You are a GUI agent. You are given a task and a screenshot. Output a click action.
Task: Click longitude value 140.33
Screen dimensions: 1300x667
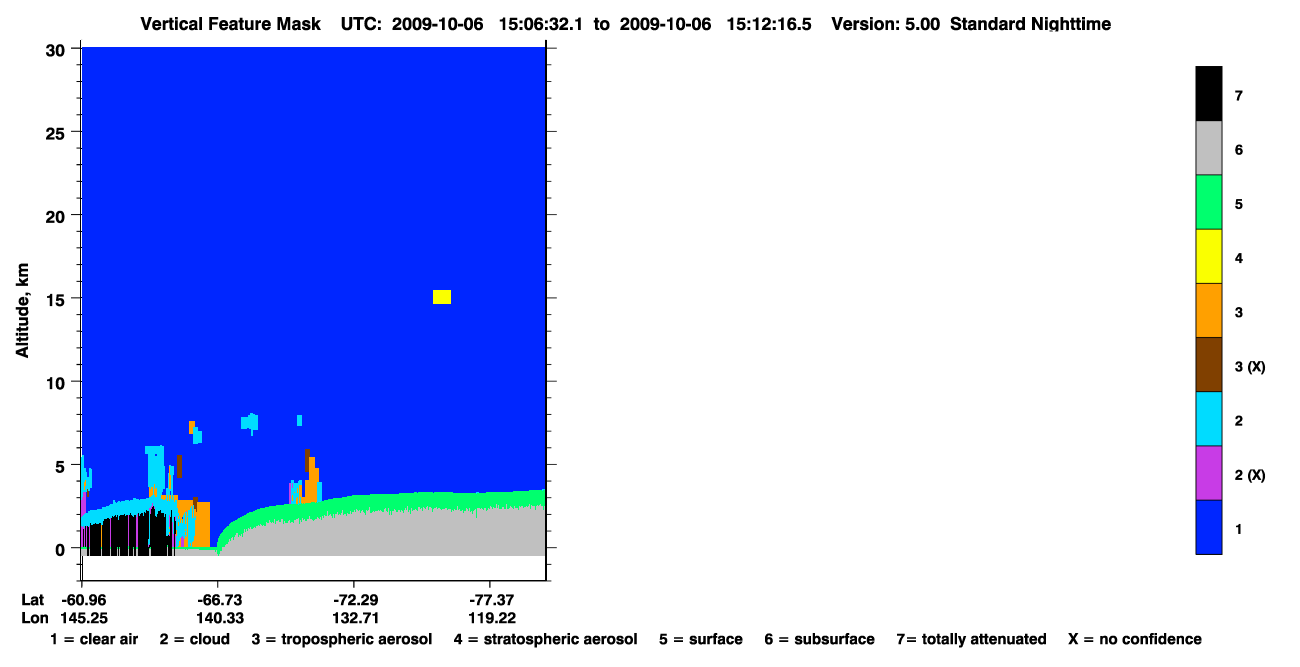219,618
